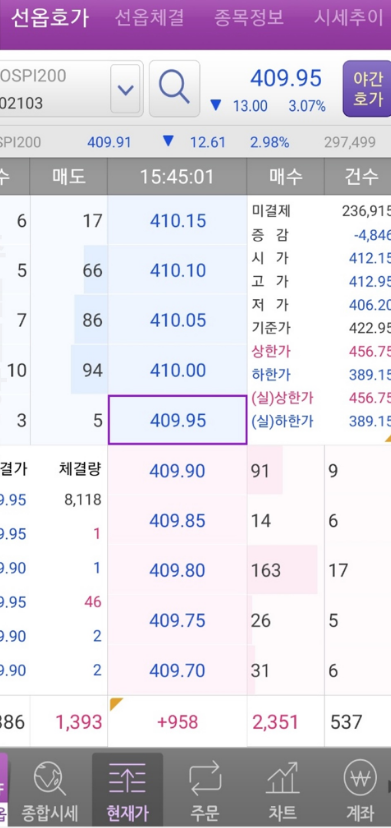This screenshot has height=828, width=391.
Task: Tap ask quantity 94
Action: [92, 370]
